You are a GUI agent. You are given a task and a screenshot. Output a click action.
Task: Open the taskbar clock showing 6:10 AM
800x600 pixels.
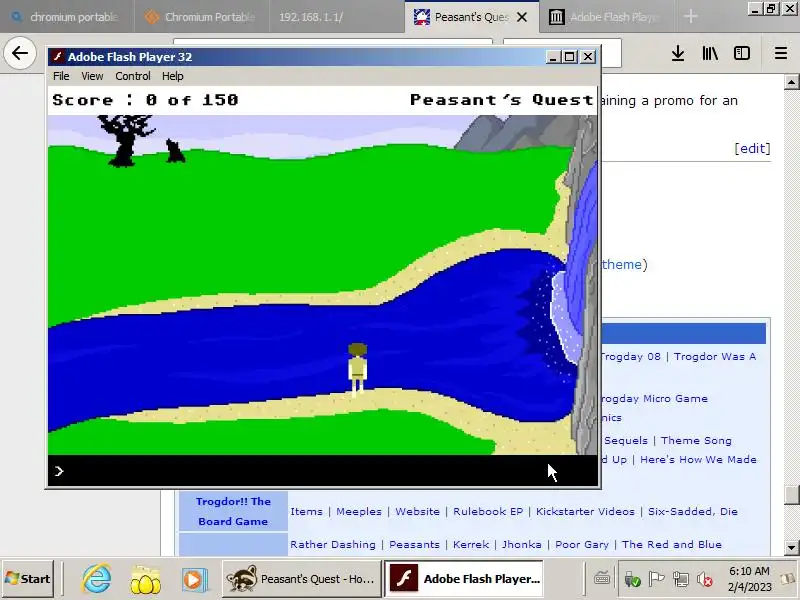point(749,579)
